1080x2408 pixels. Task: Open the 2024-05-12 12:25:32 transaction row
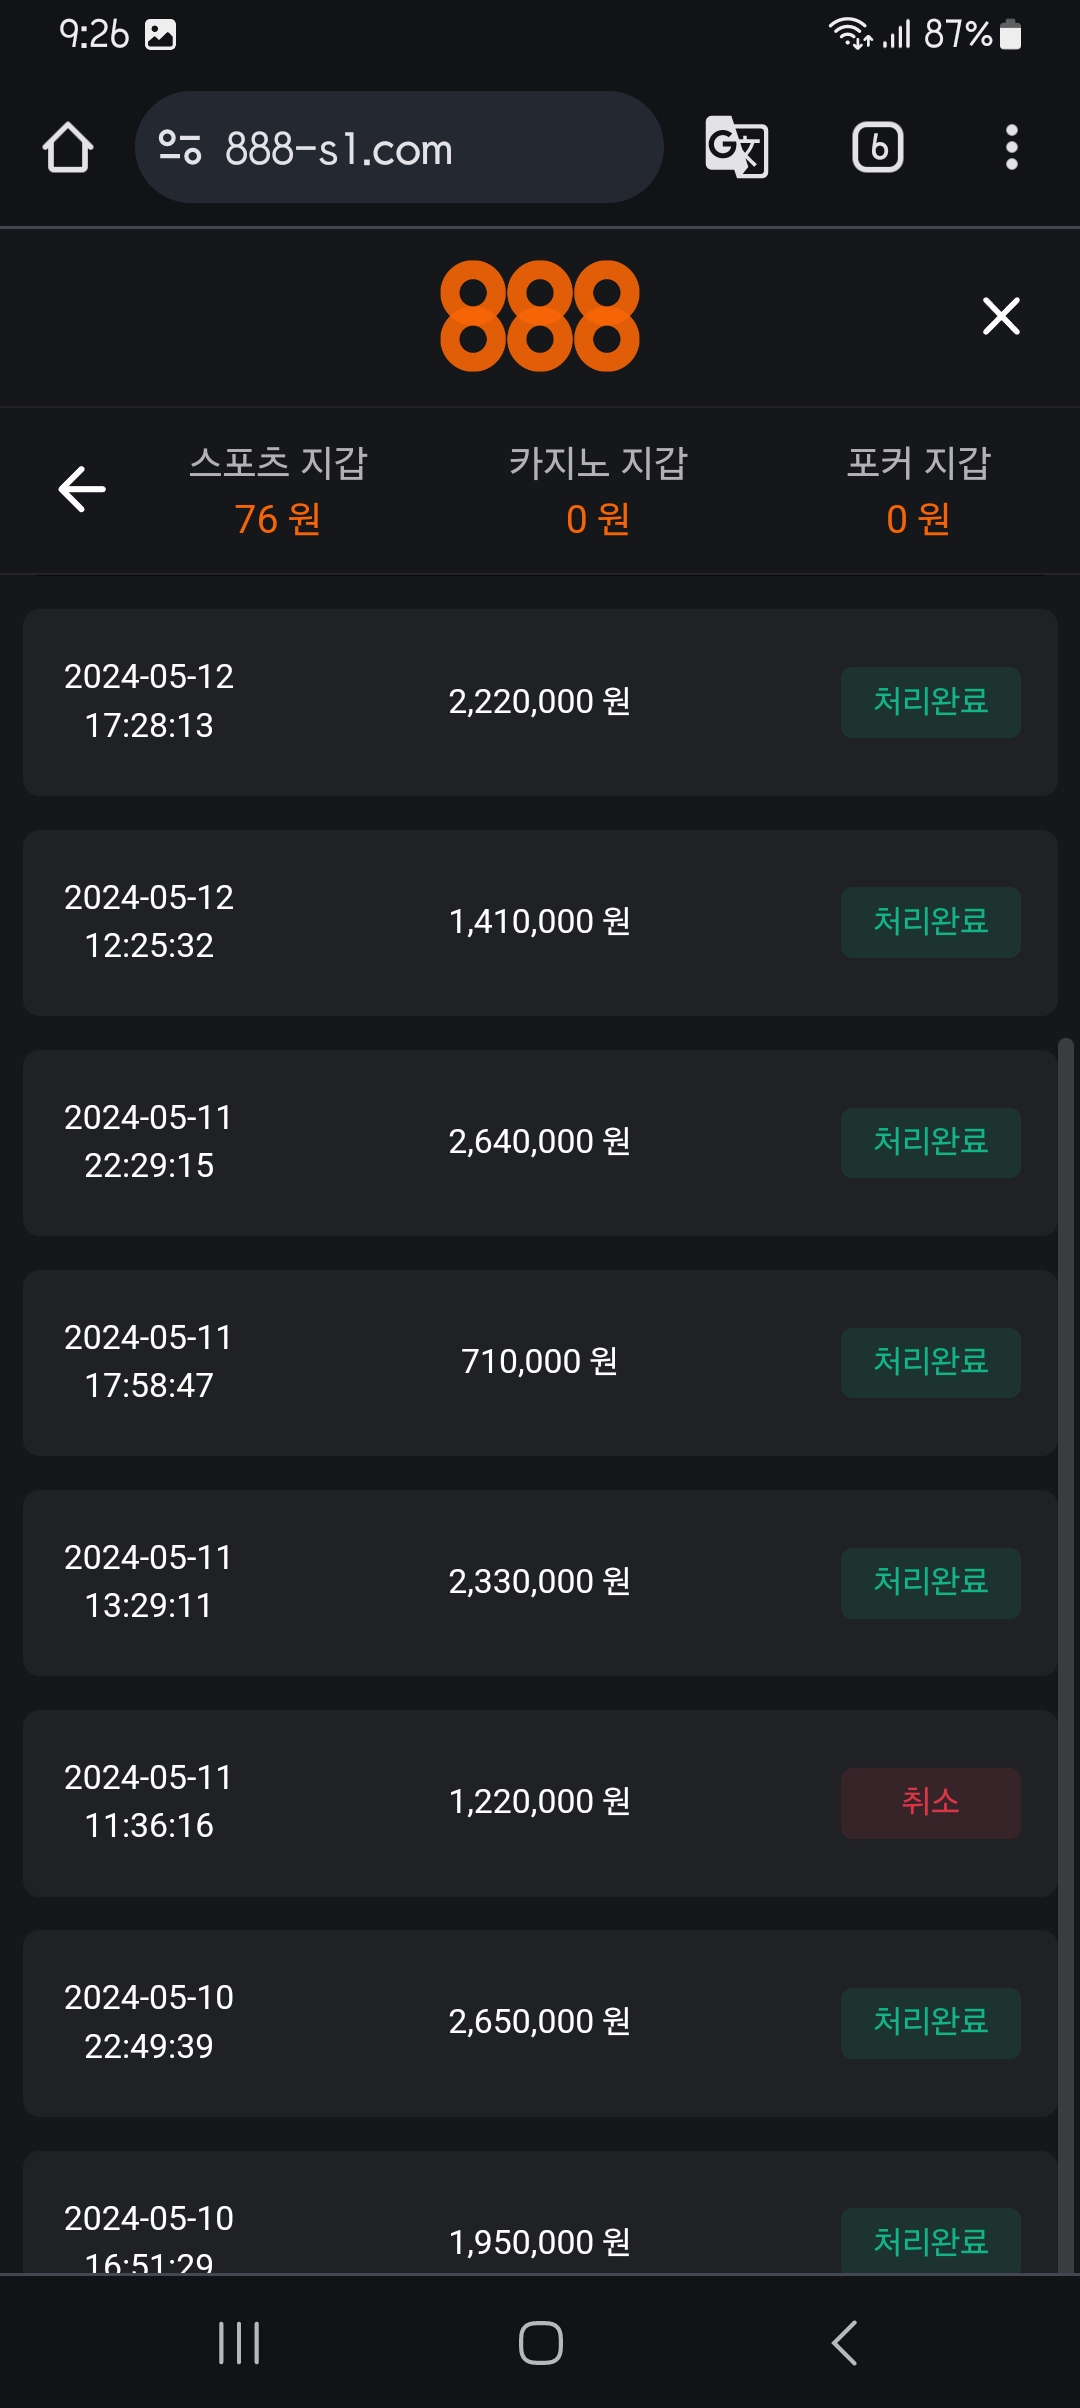(540, 922)
